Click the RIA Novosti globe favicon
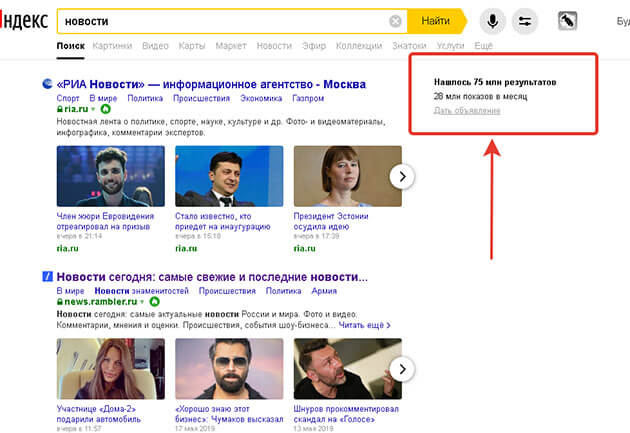Viewport: 630px width, 433px height. (x=46, y=84)
